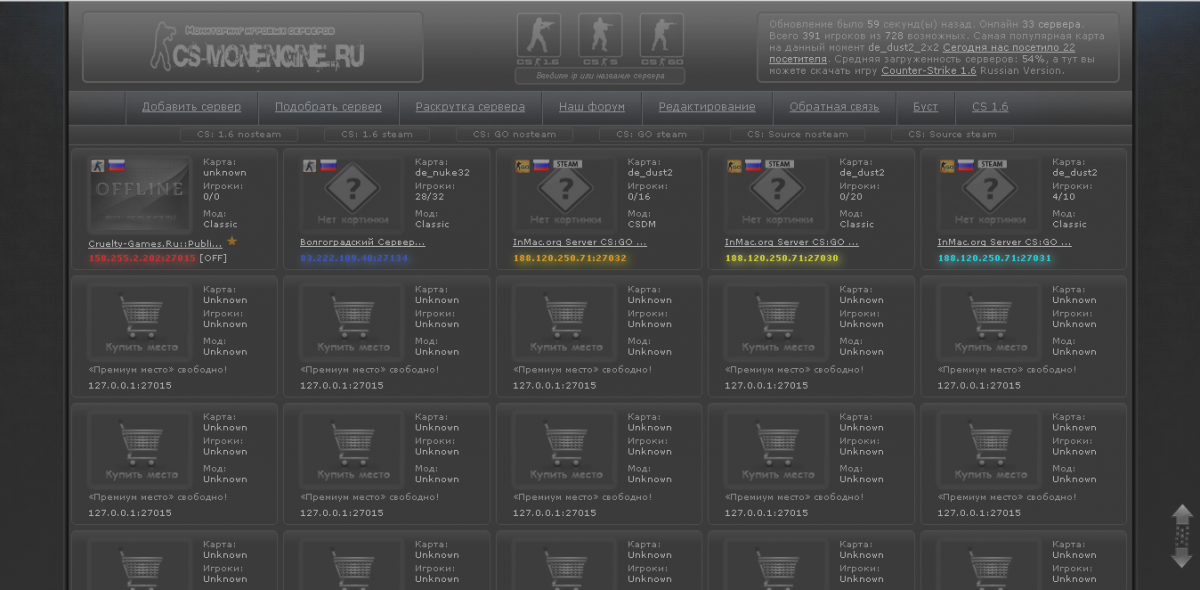Click the Russian flag on the 188.120.250.71:27031 card
This screenshot has height=590, width=1200.
[x=965, y=165]
